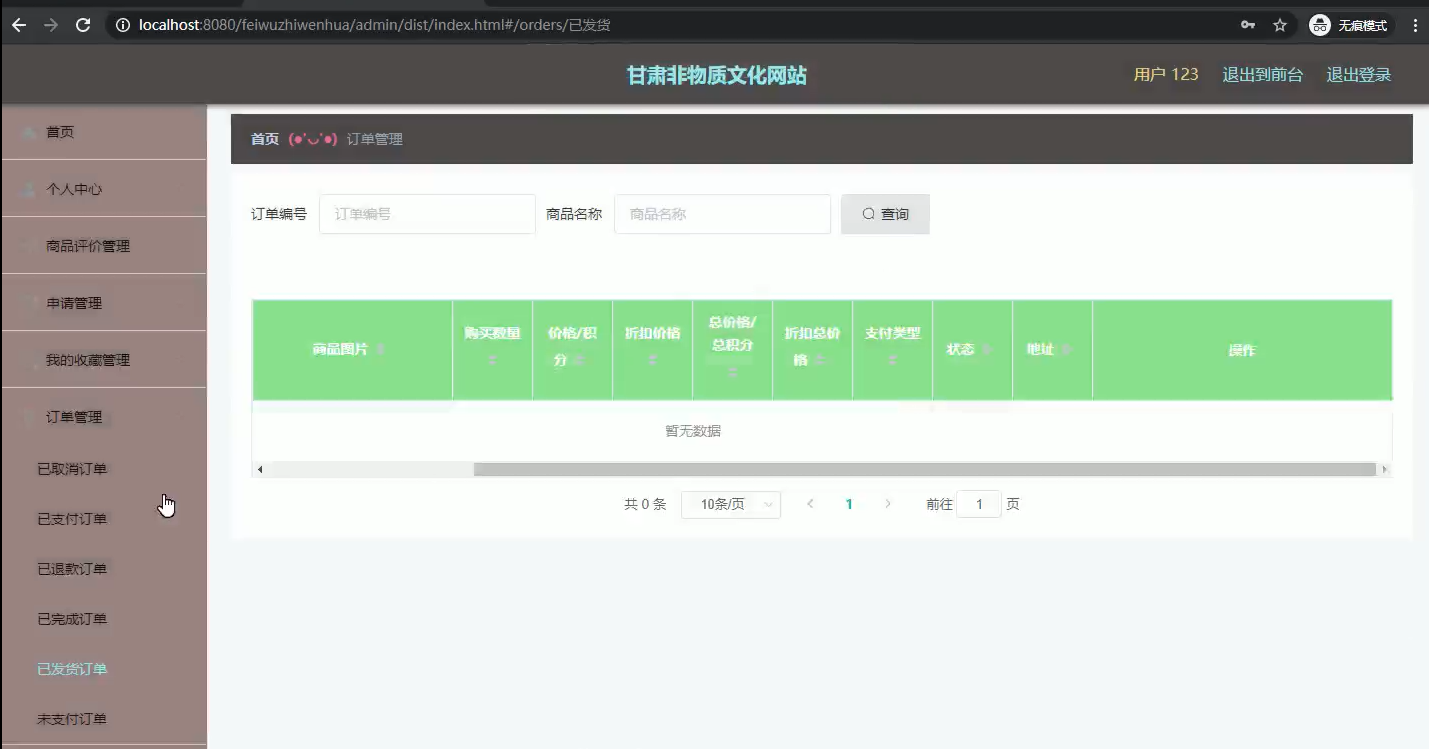This screenshot has height=749, width=1429.
Task: Select 未支付订单 submenu
Action: (x=104, y=719)
